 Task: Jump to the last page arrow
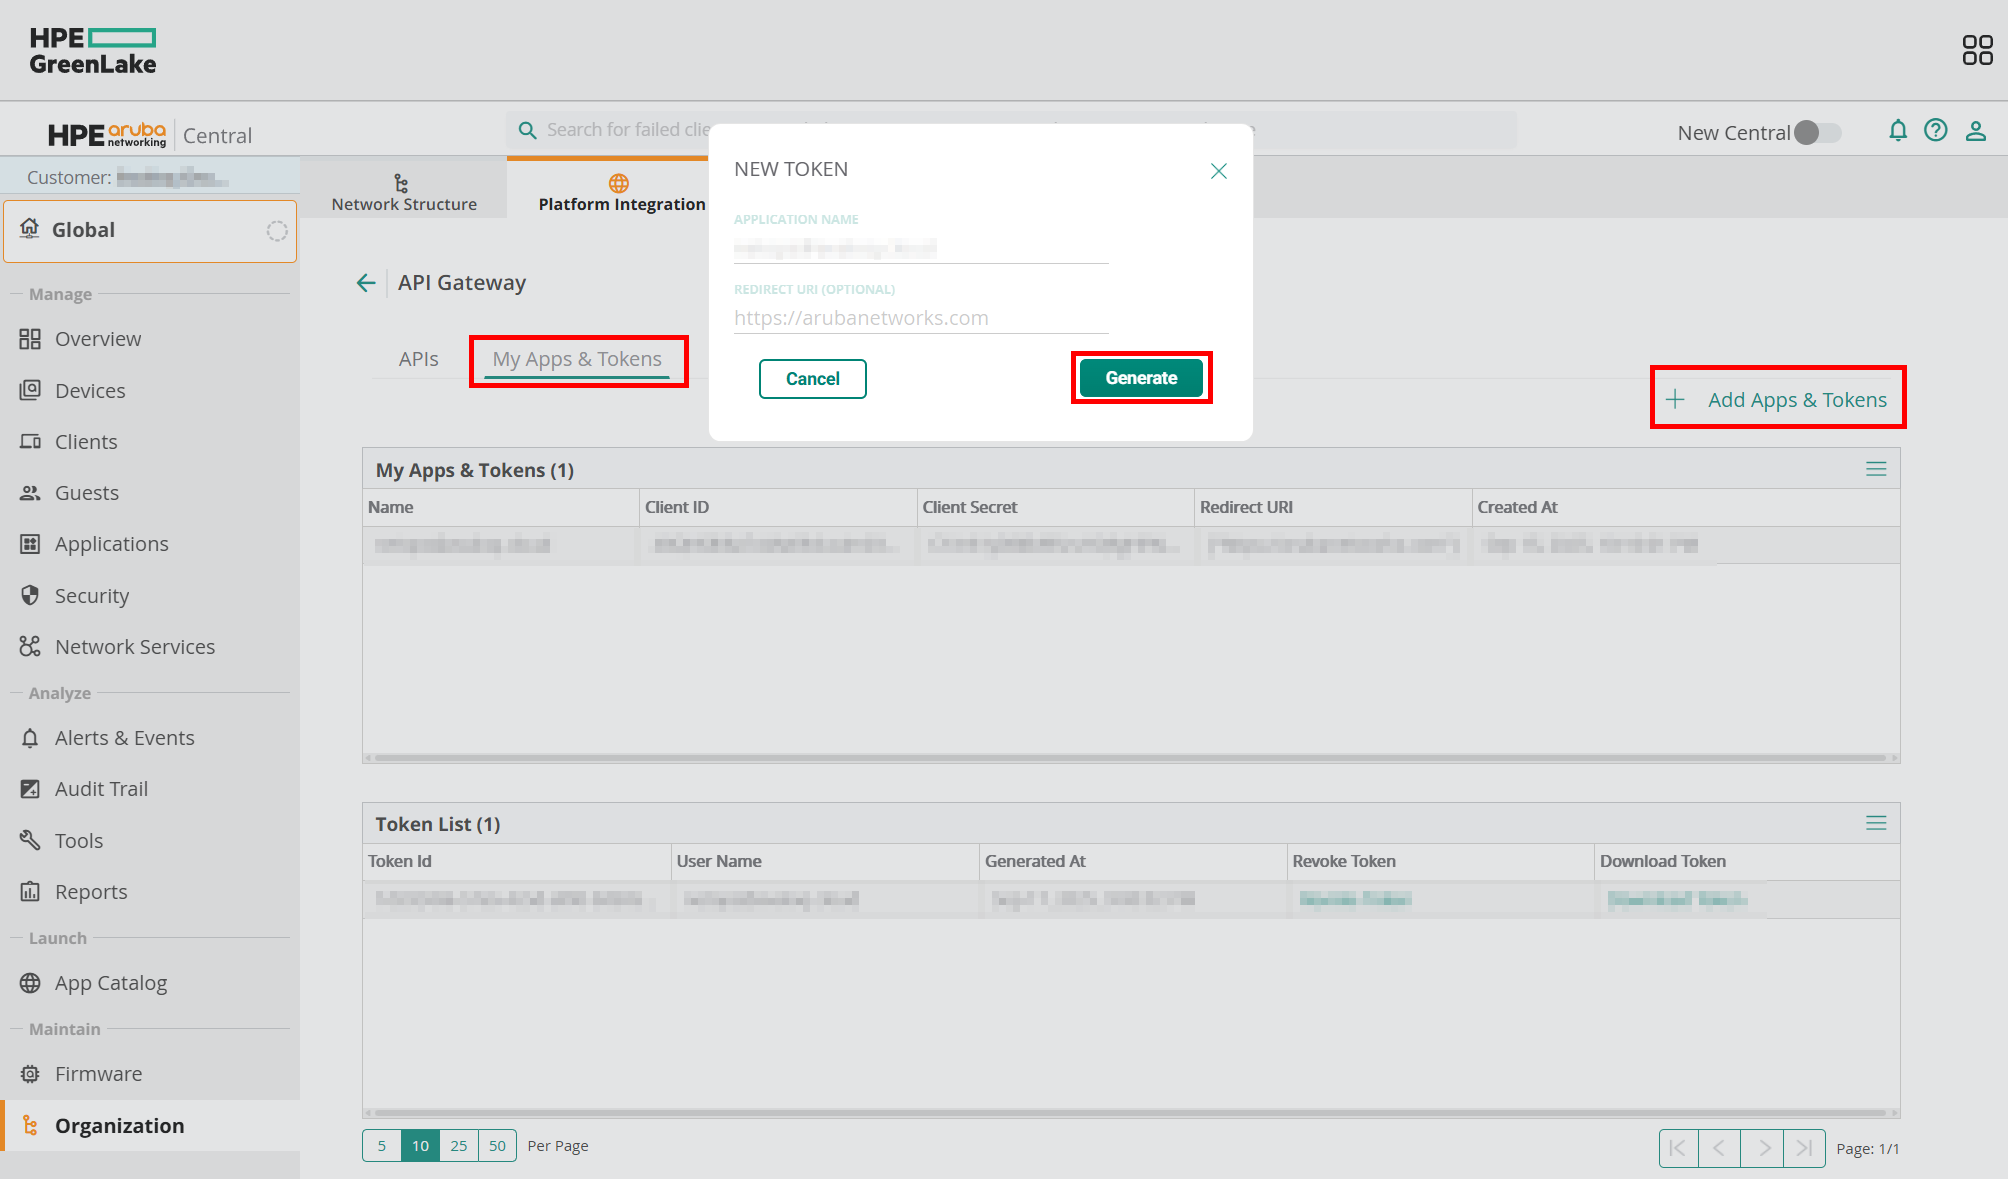pos(1804,1148)
